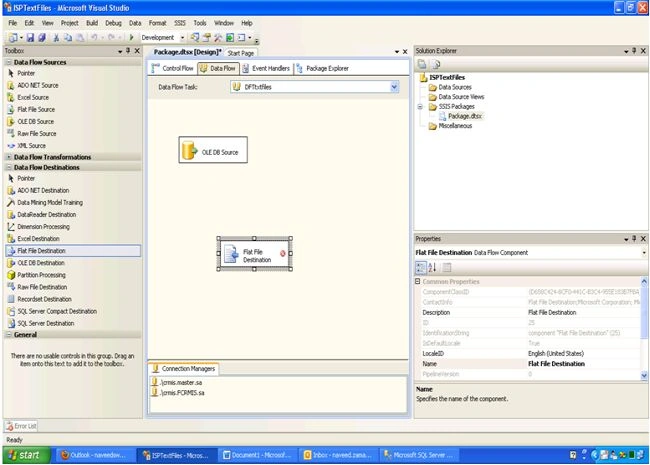Click the Cut scissors toolbar icon
Image resolution: width=650 pixels, height=465 pixels.
56,38
